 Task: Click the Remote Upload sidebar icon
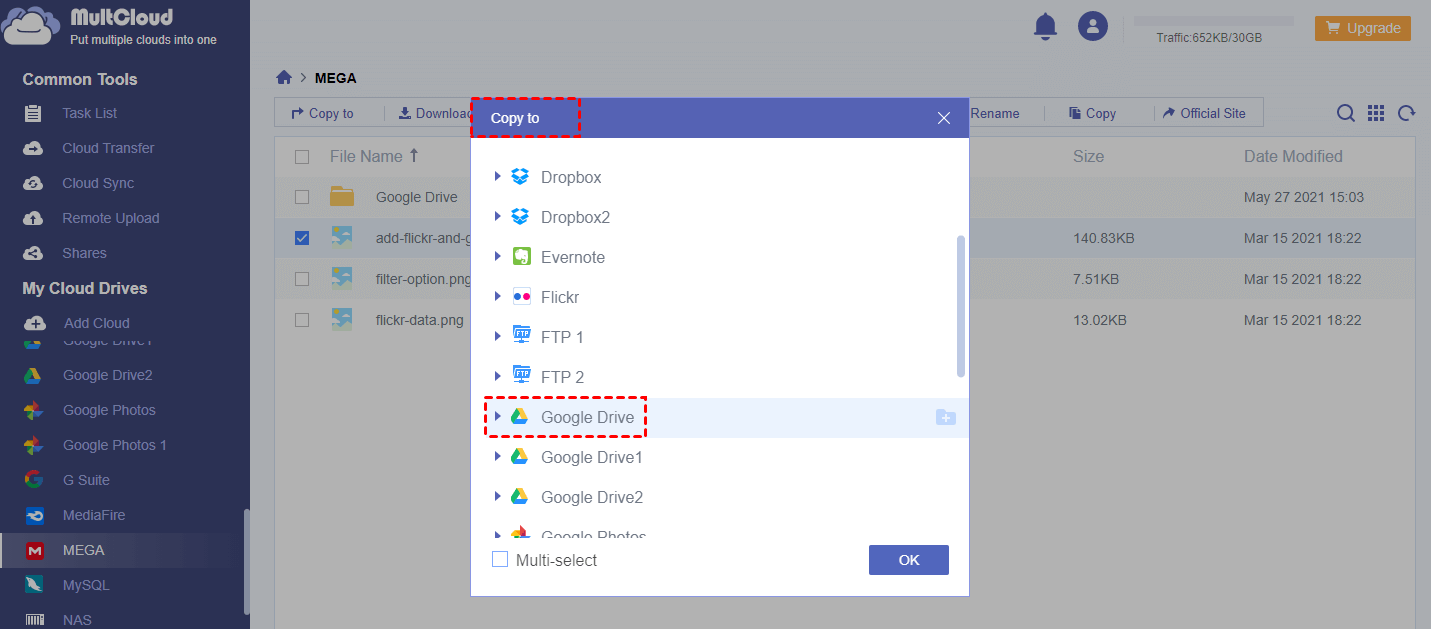point(34,218)
